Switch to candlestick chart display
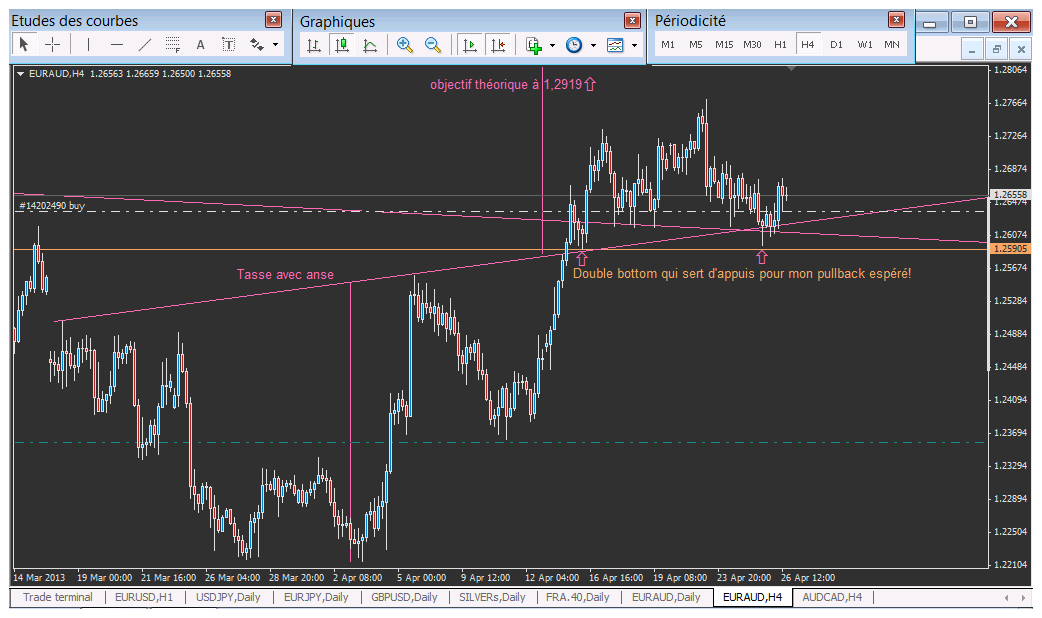Image resolution: width=1042 pixels, height=618 pixels. [342, 45]
